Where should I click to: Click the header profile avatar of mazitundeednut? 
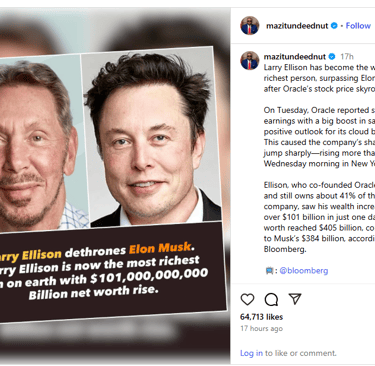[x=250, y=25]
